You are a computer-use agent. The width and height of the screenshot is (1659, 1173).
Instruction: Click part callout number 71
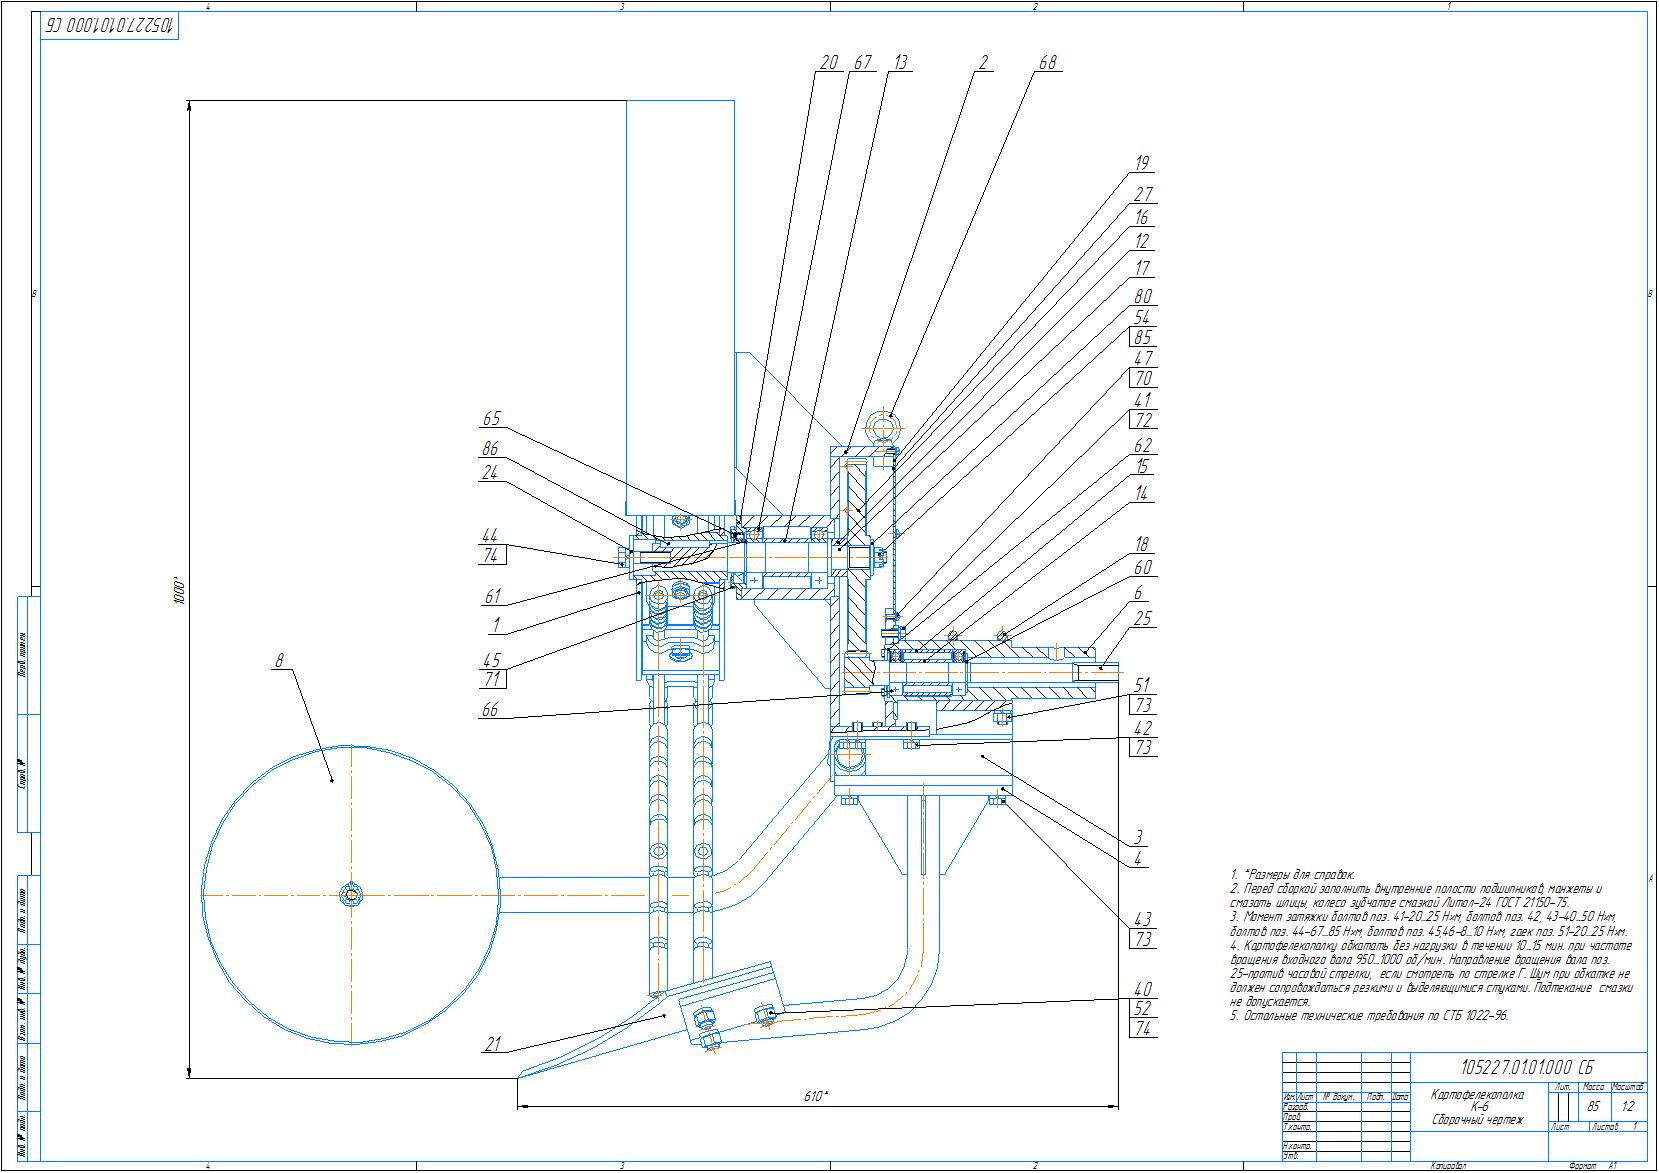point(490,679)
